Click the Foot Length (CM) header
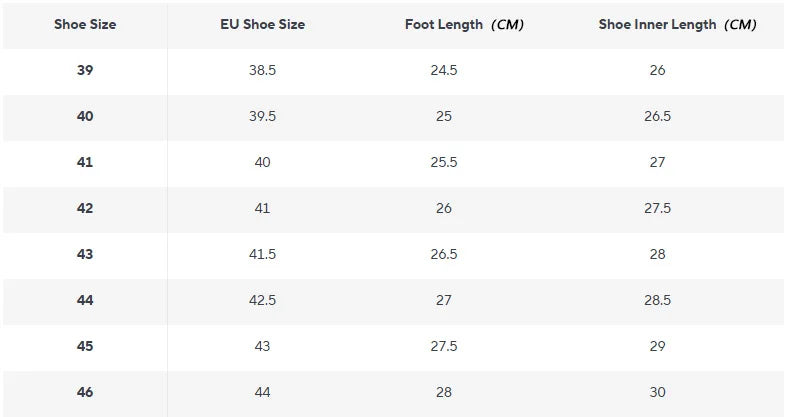Screen dimensions: 790x417 click(464, 25)
